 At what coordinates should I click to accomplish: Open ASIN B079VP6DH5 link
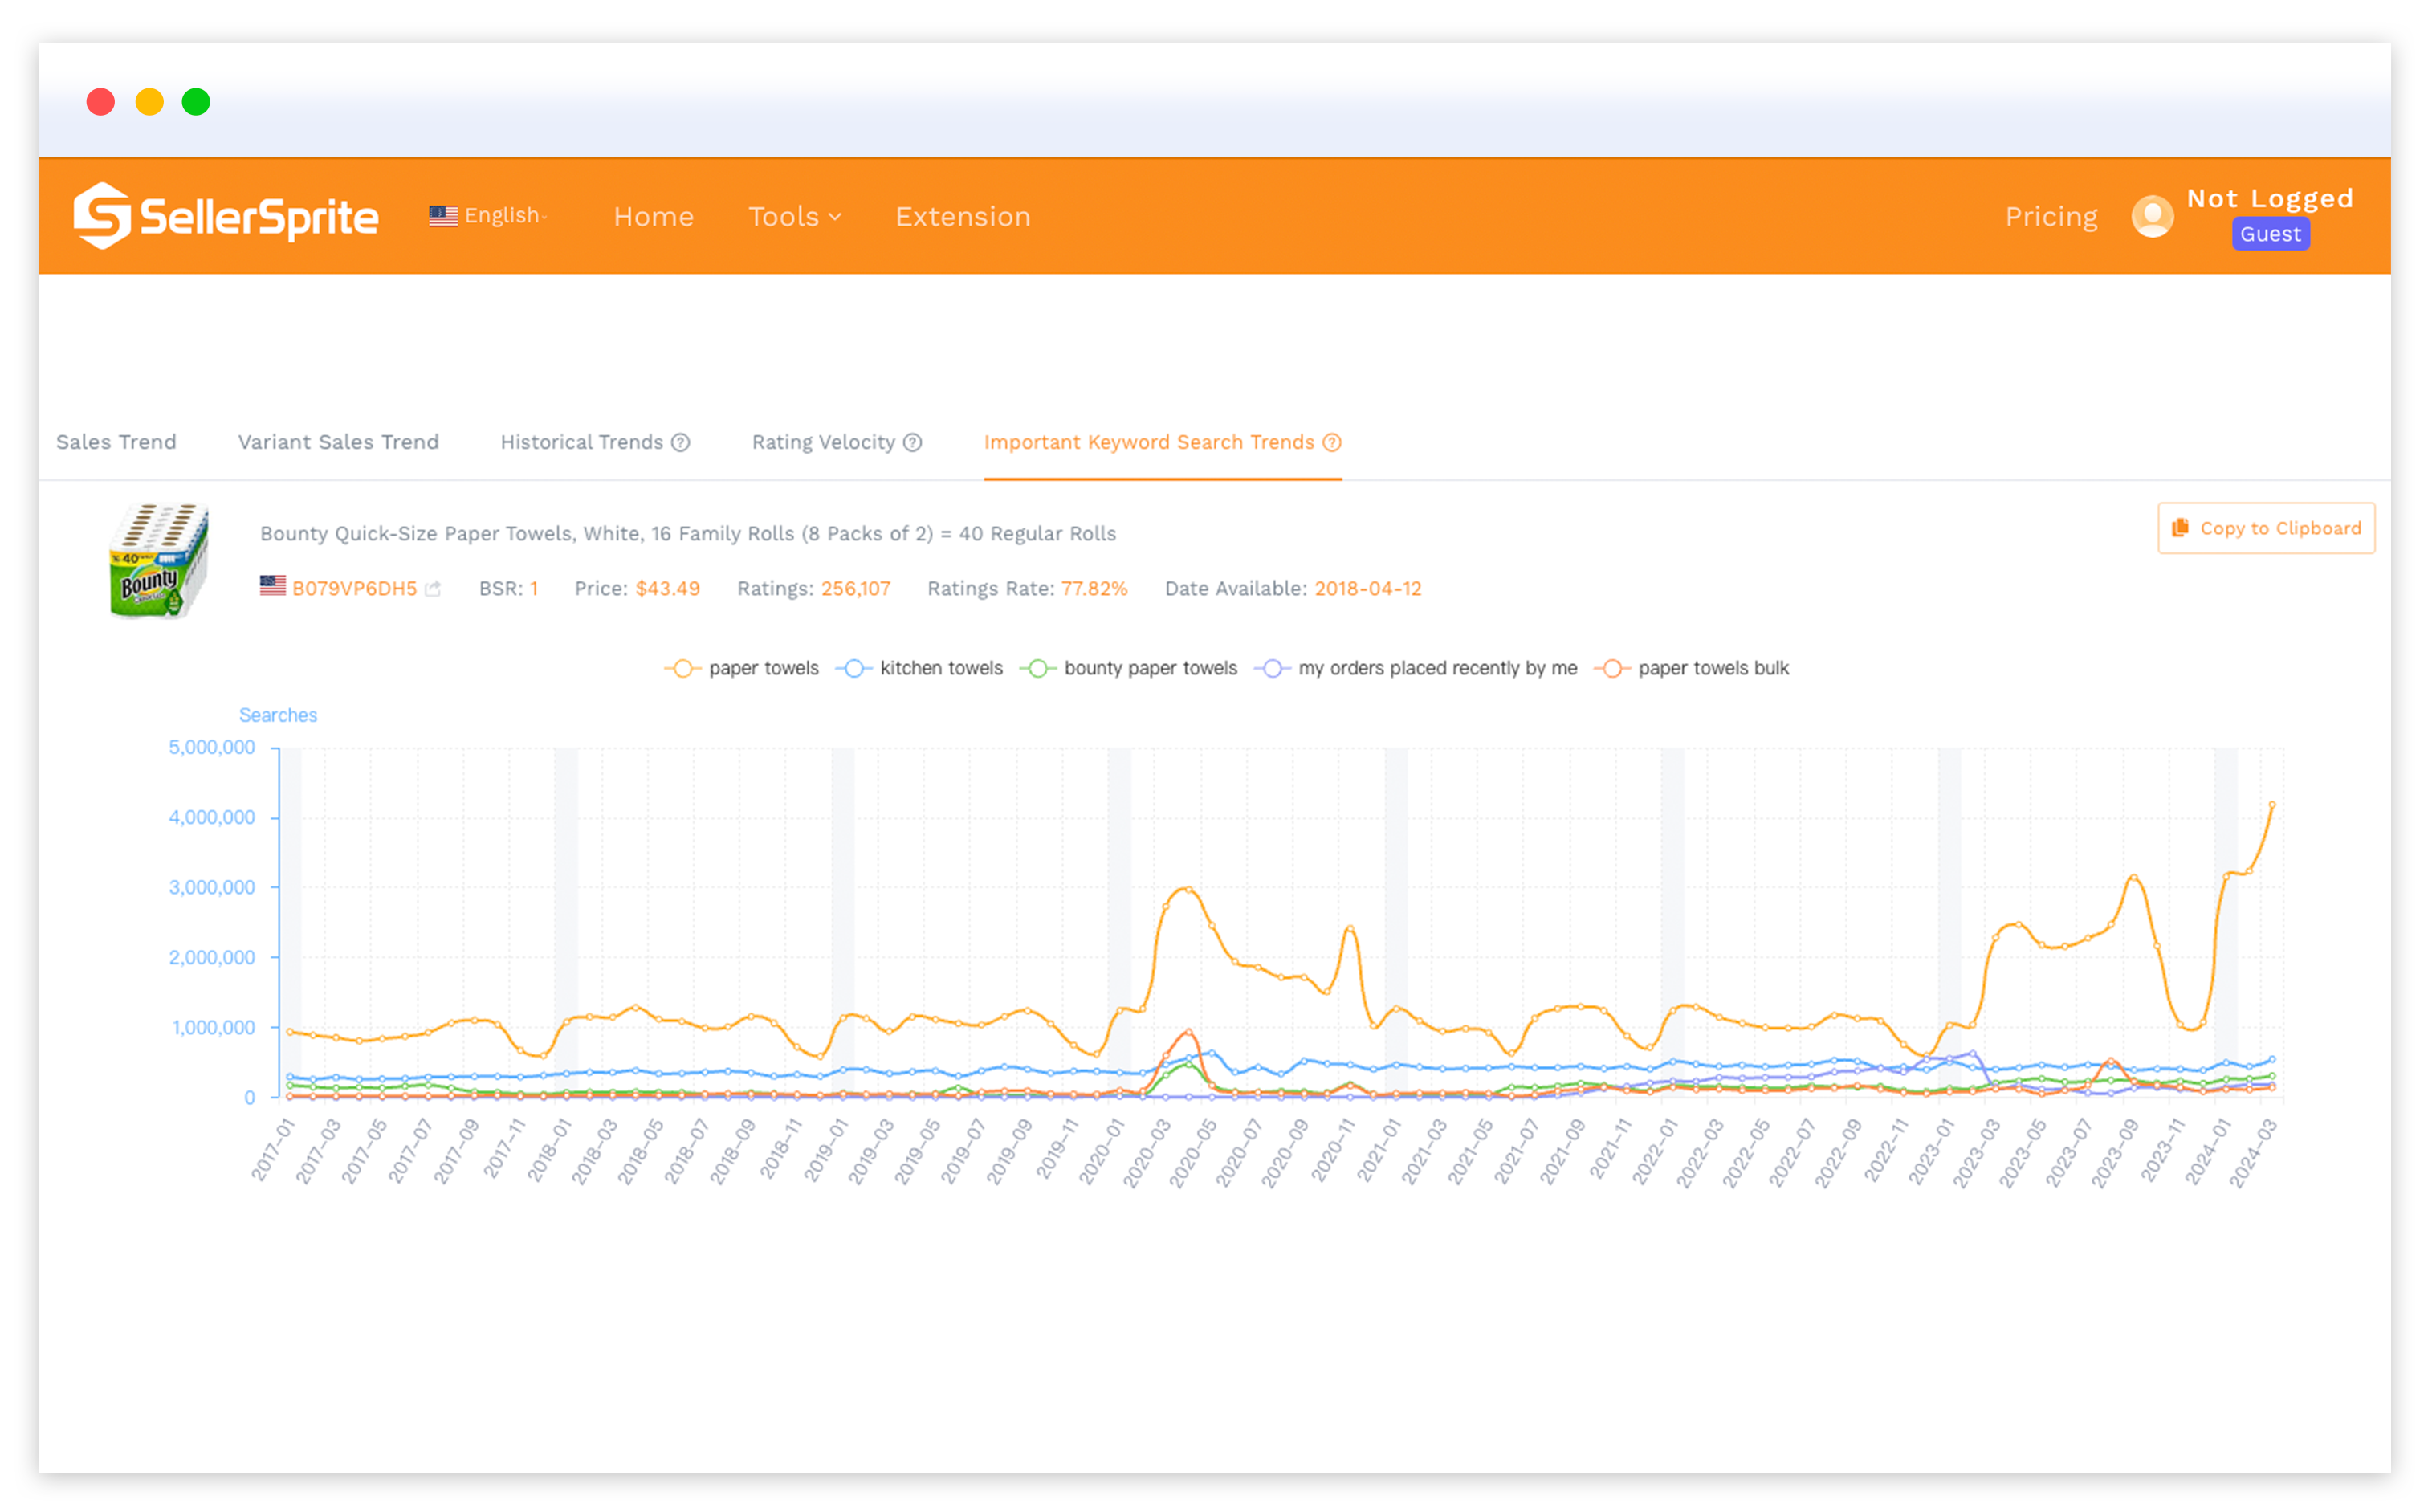coord(354,588)
